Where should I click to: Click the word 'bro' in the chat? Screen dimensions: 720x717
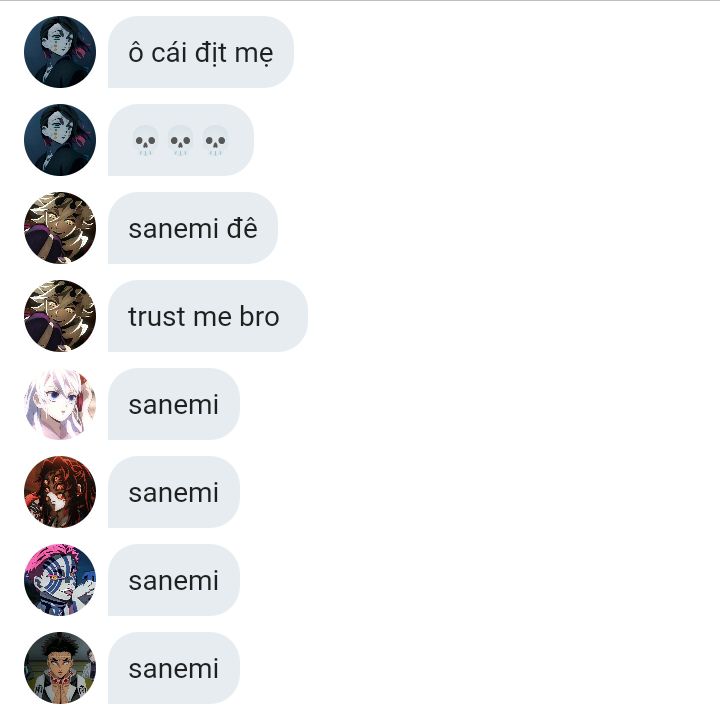point(259,316)
